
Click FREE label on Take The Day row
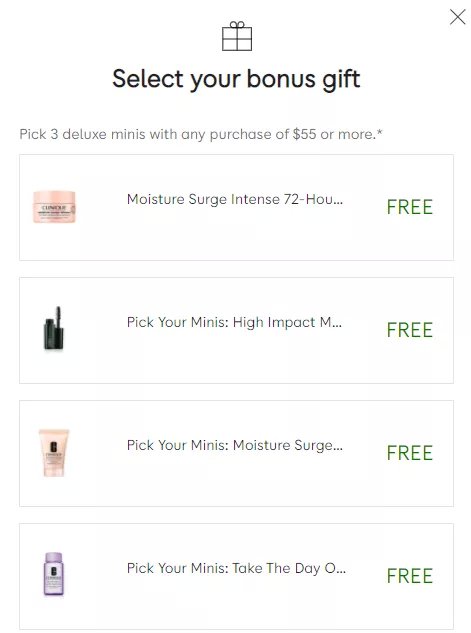tap(410, 576)
